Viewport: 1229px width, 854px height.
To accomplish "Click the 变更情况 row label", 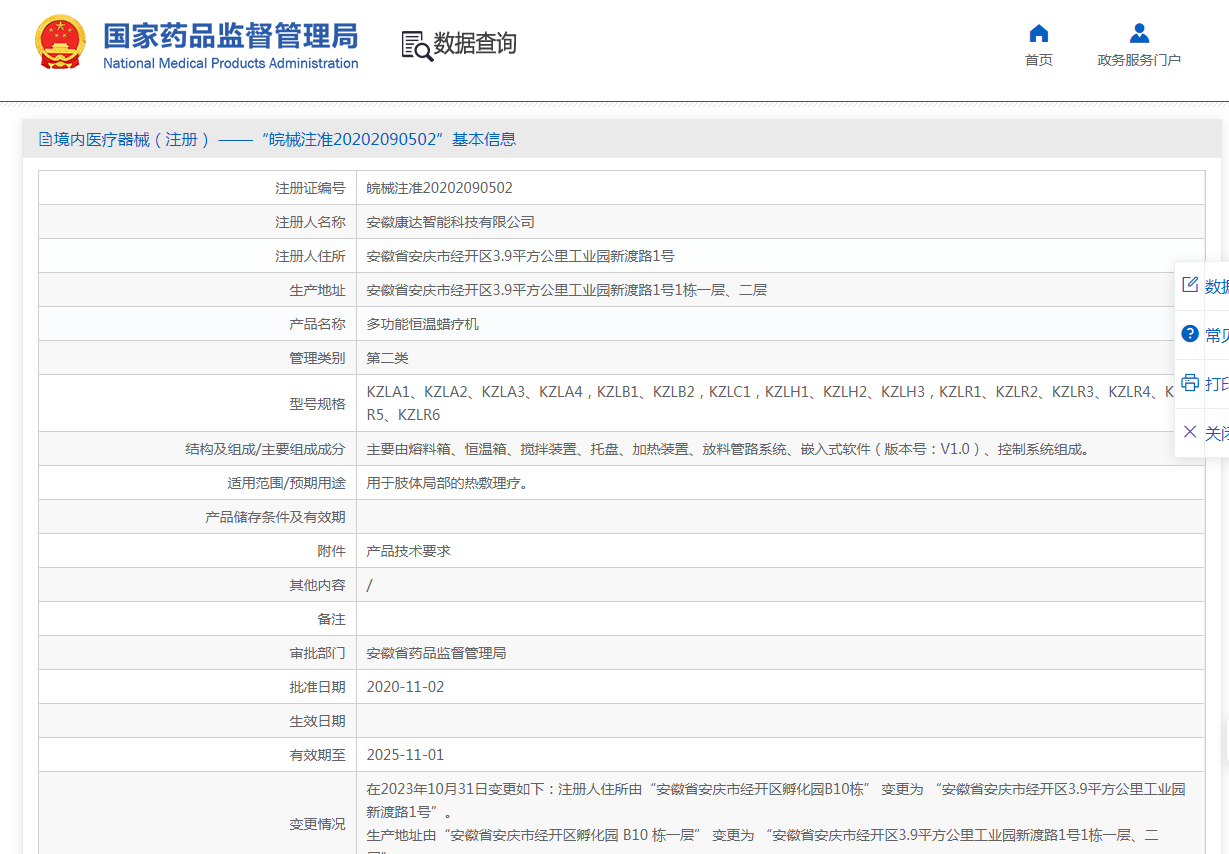I will [x=317, y=824].
